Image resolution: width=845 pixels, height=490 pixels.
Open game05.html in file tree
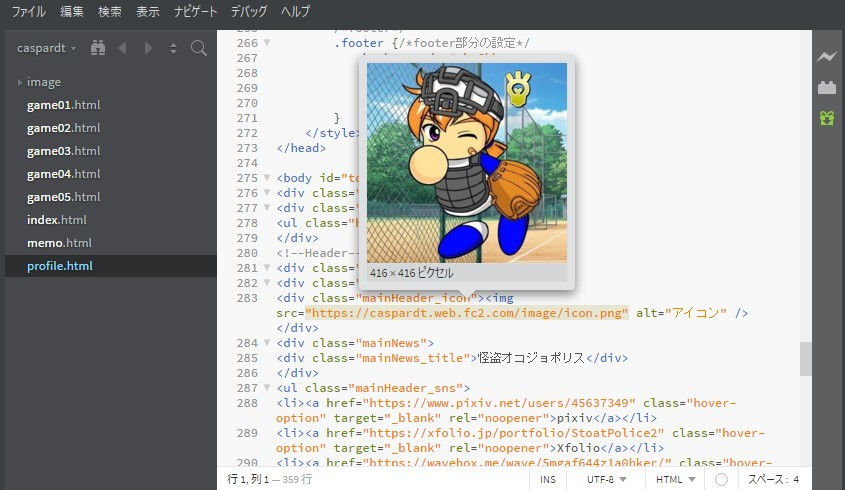click(64, 197)
